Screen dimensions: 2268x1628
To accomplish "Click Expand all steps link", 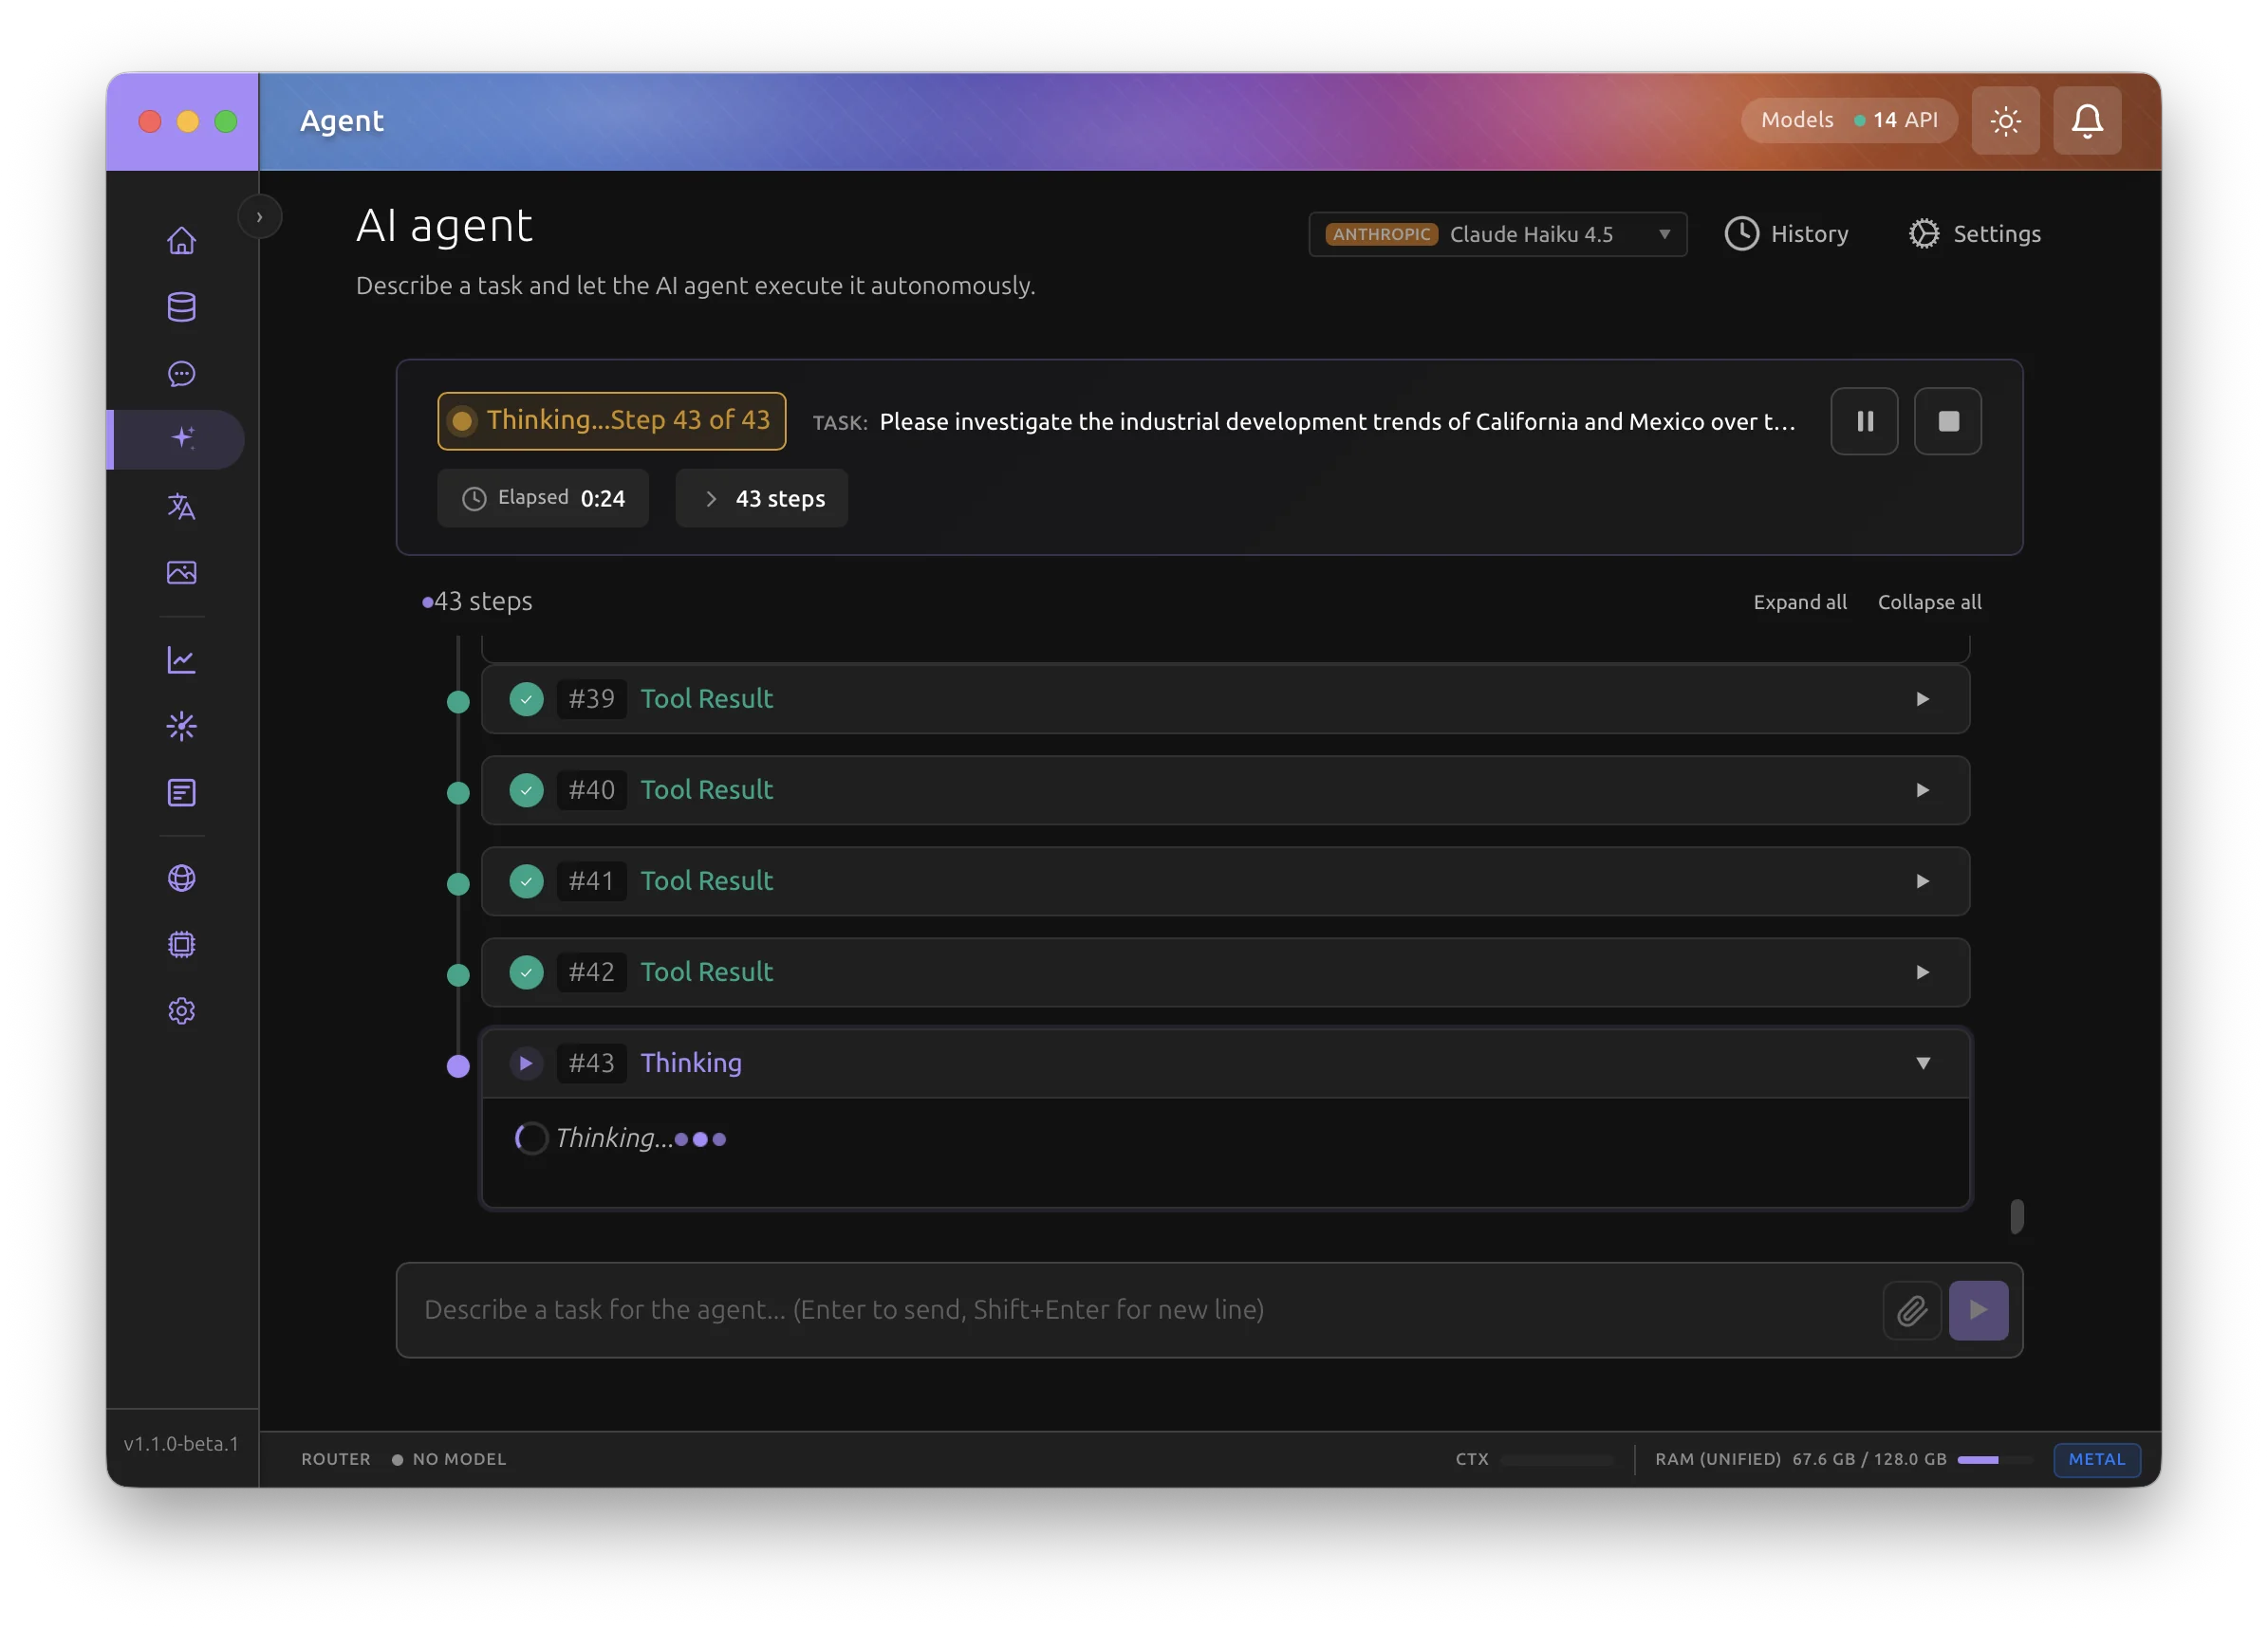I will click(x=1799, y=602).
